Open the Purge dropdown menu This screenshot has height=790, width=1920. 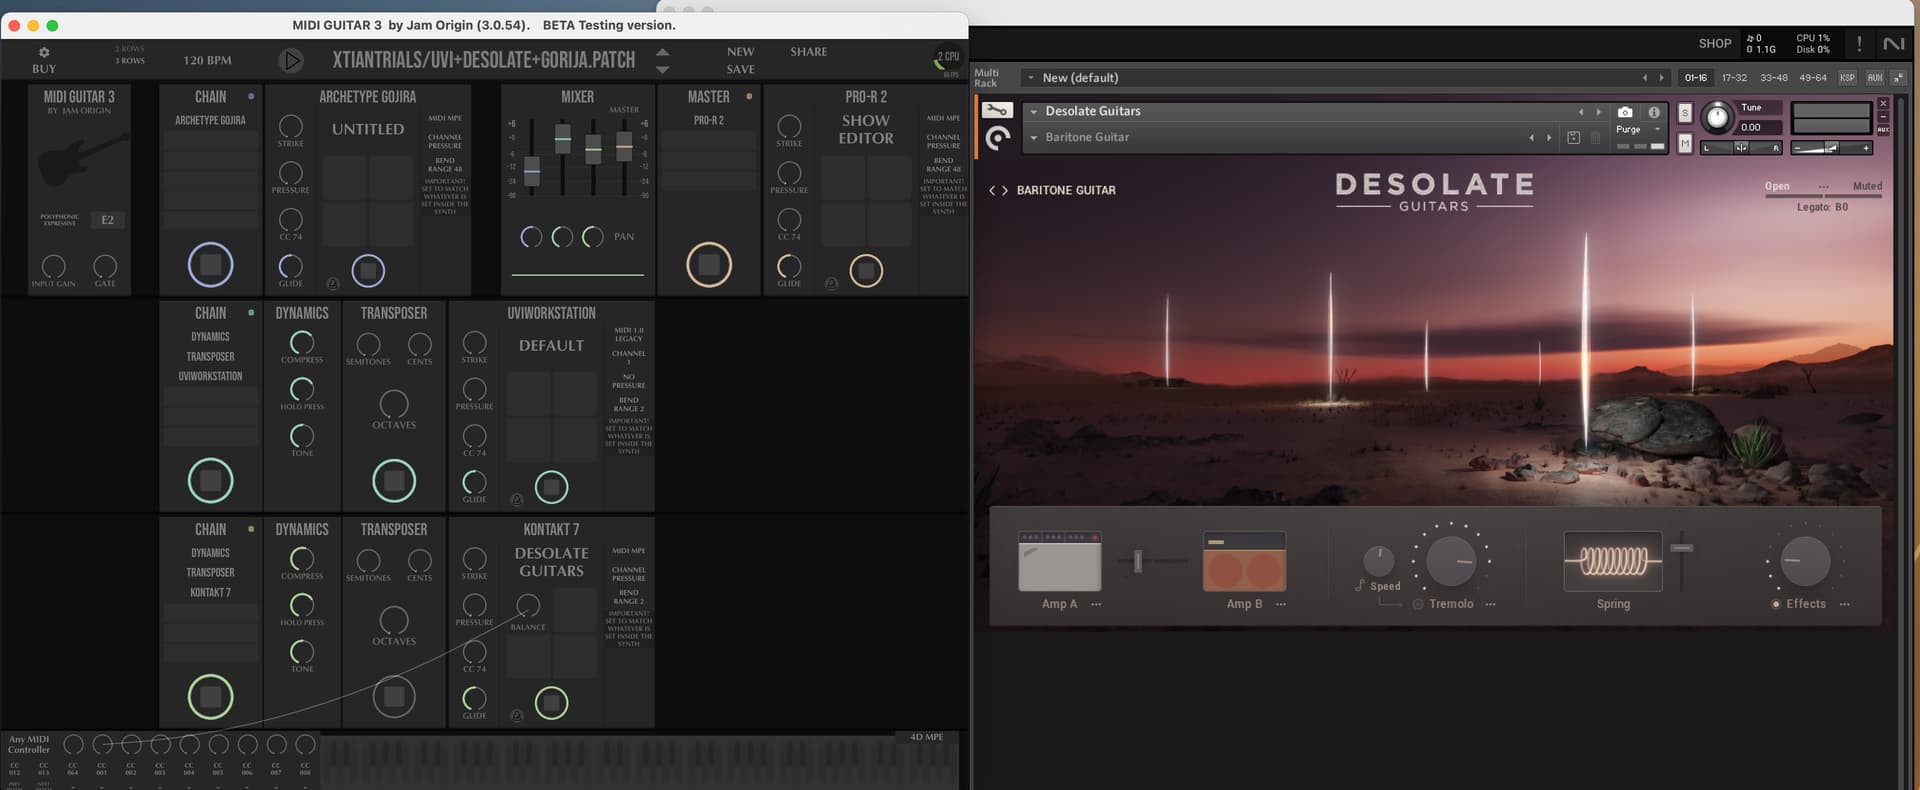click(1637, 129)
